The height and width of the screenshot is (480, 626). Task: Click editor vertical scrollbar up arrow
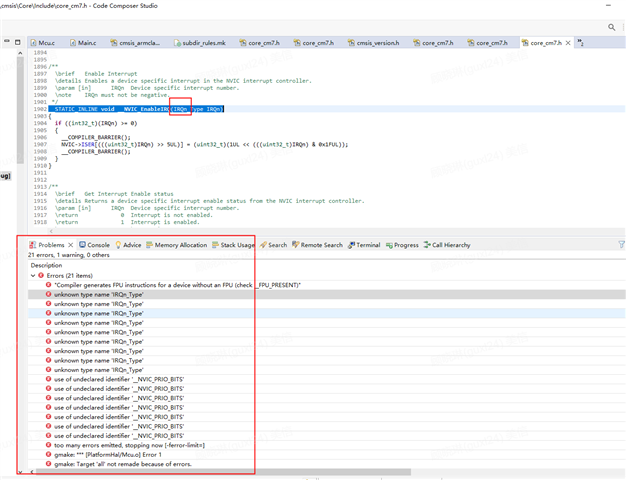(x=20, y=53)
